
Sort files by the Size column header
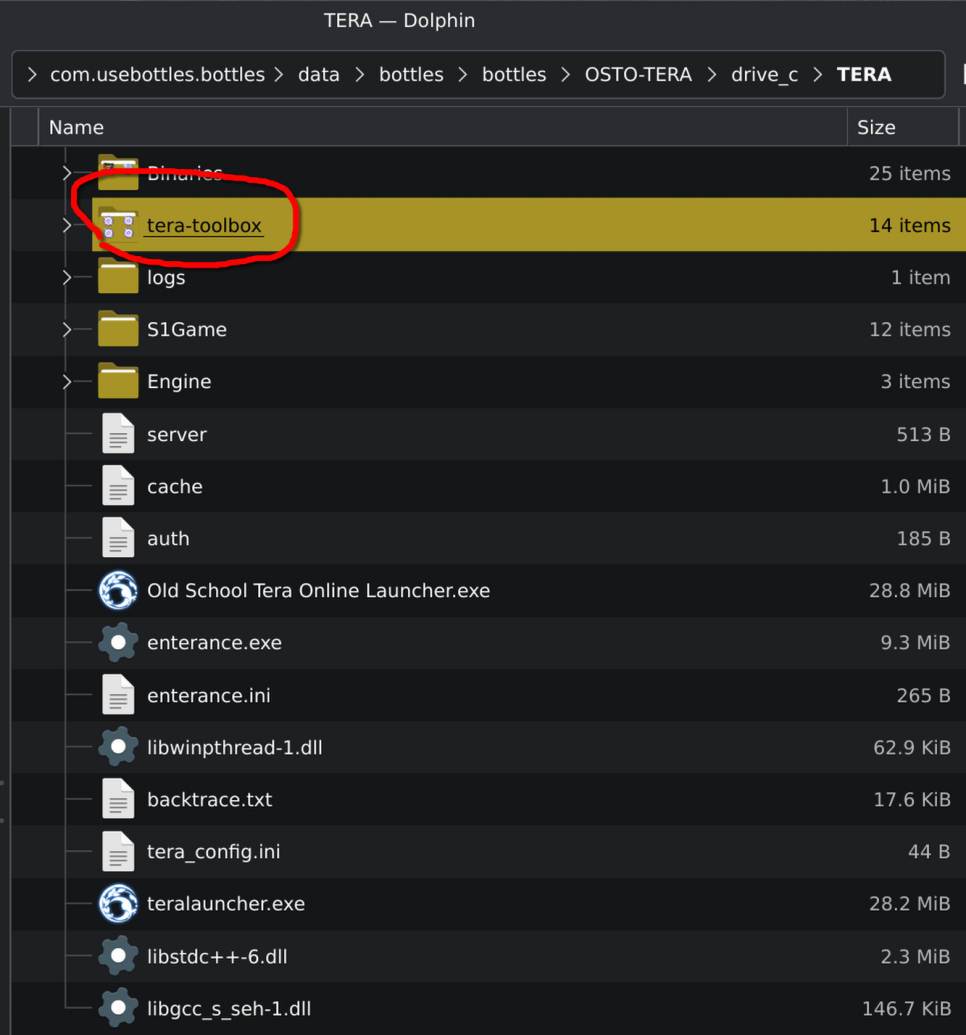876,127
